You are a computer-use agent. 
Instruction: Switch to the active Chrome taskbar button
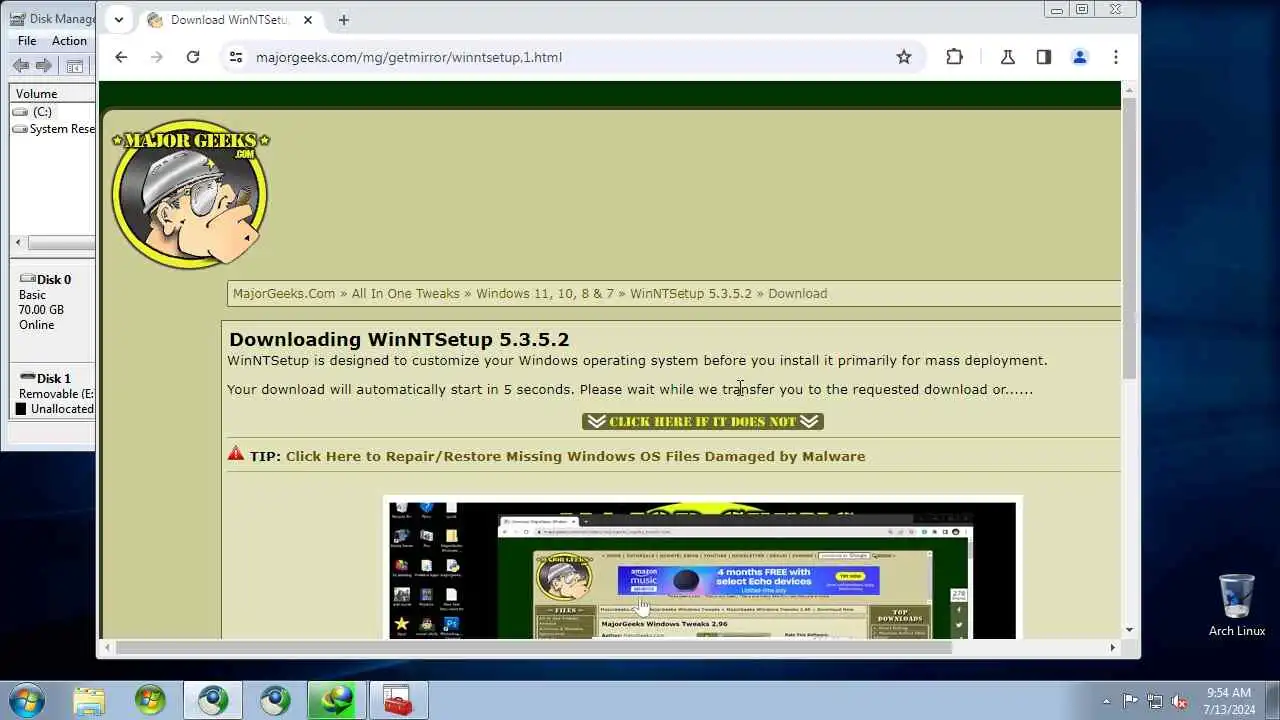pos(212,701)
